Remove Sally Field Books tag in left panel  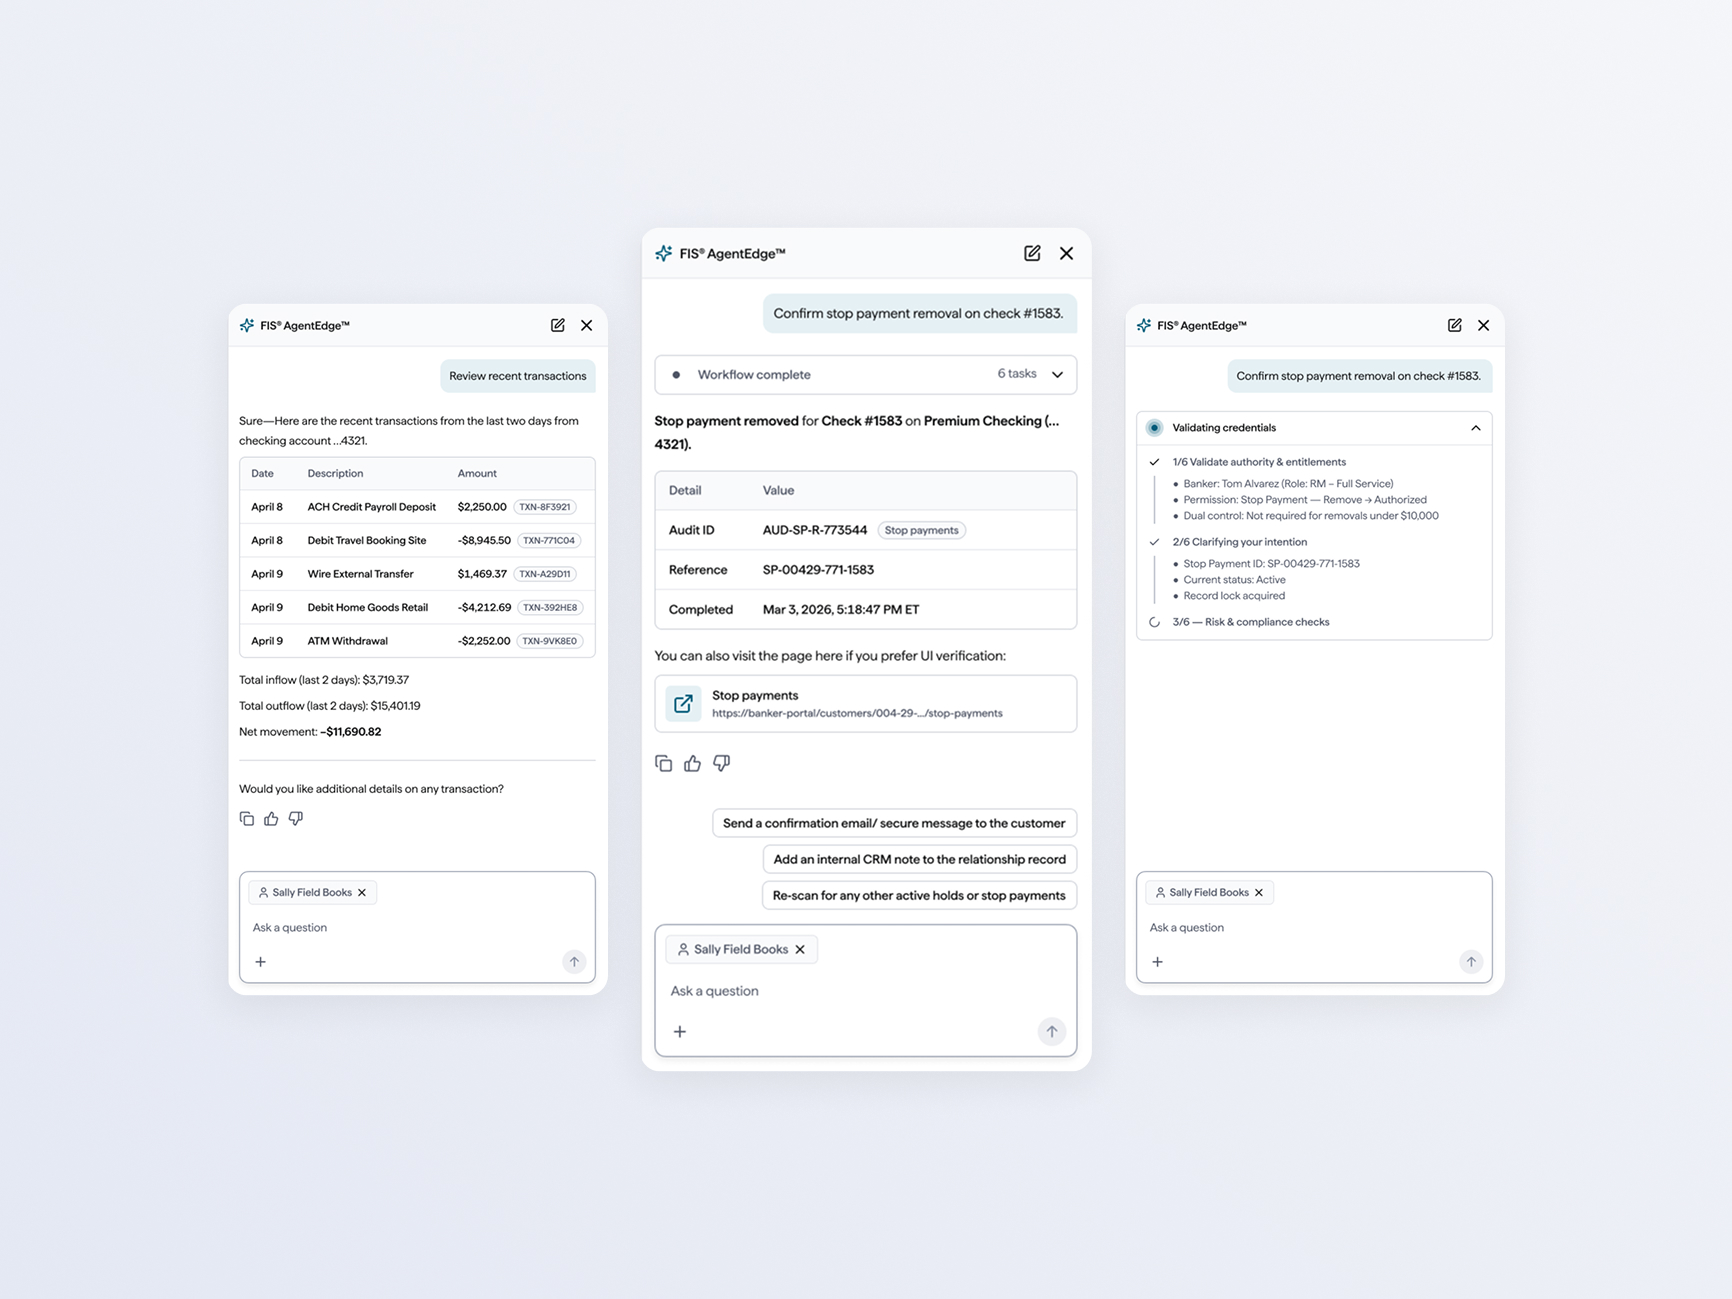tap(362, 892)
